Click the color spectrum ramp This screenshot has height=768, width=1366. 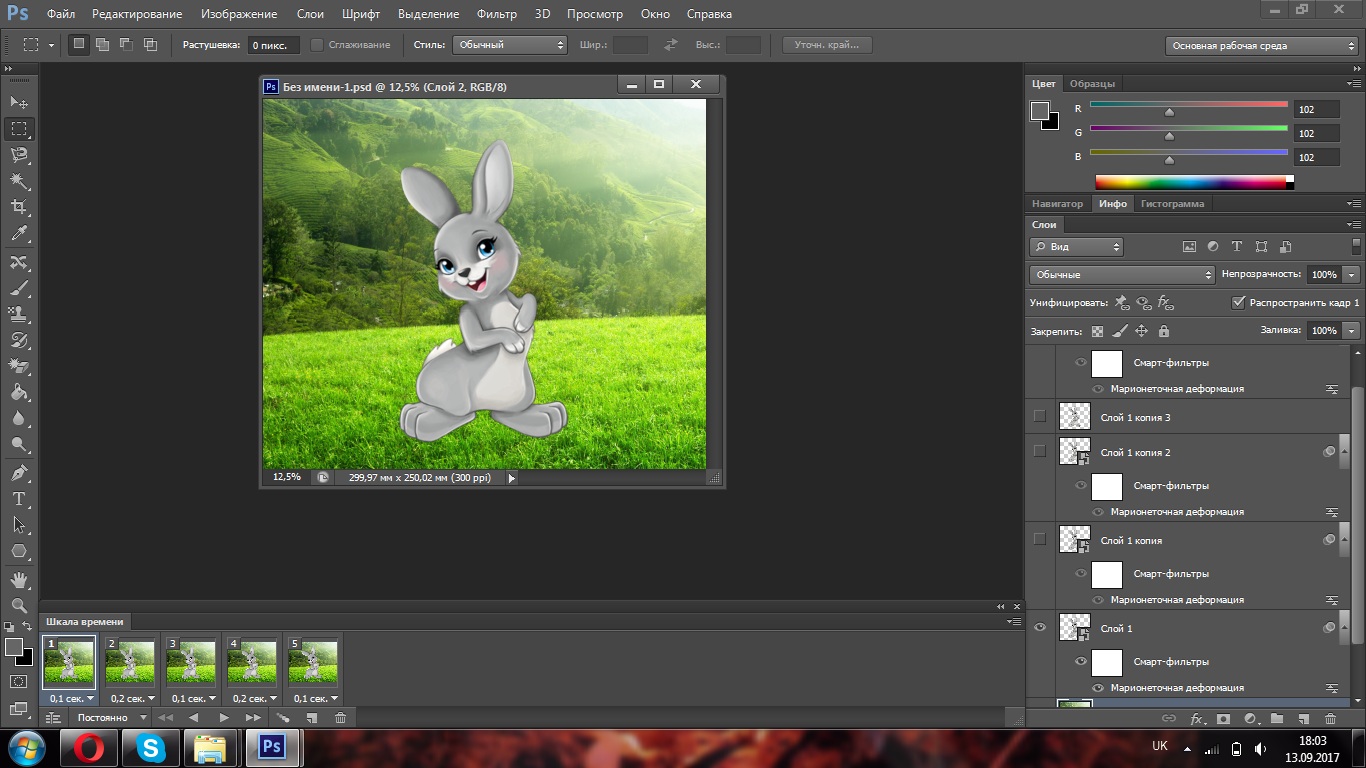tap(1194, 182)
